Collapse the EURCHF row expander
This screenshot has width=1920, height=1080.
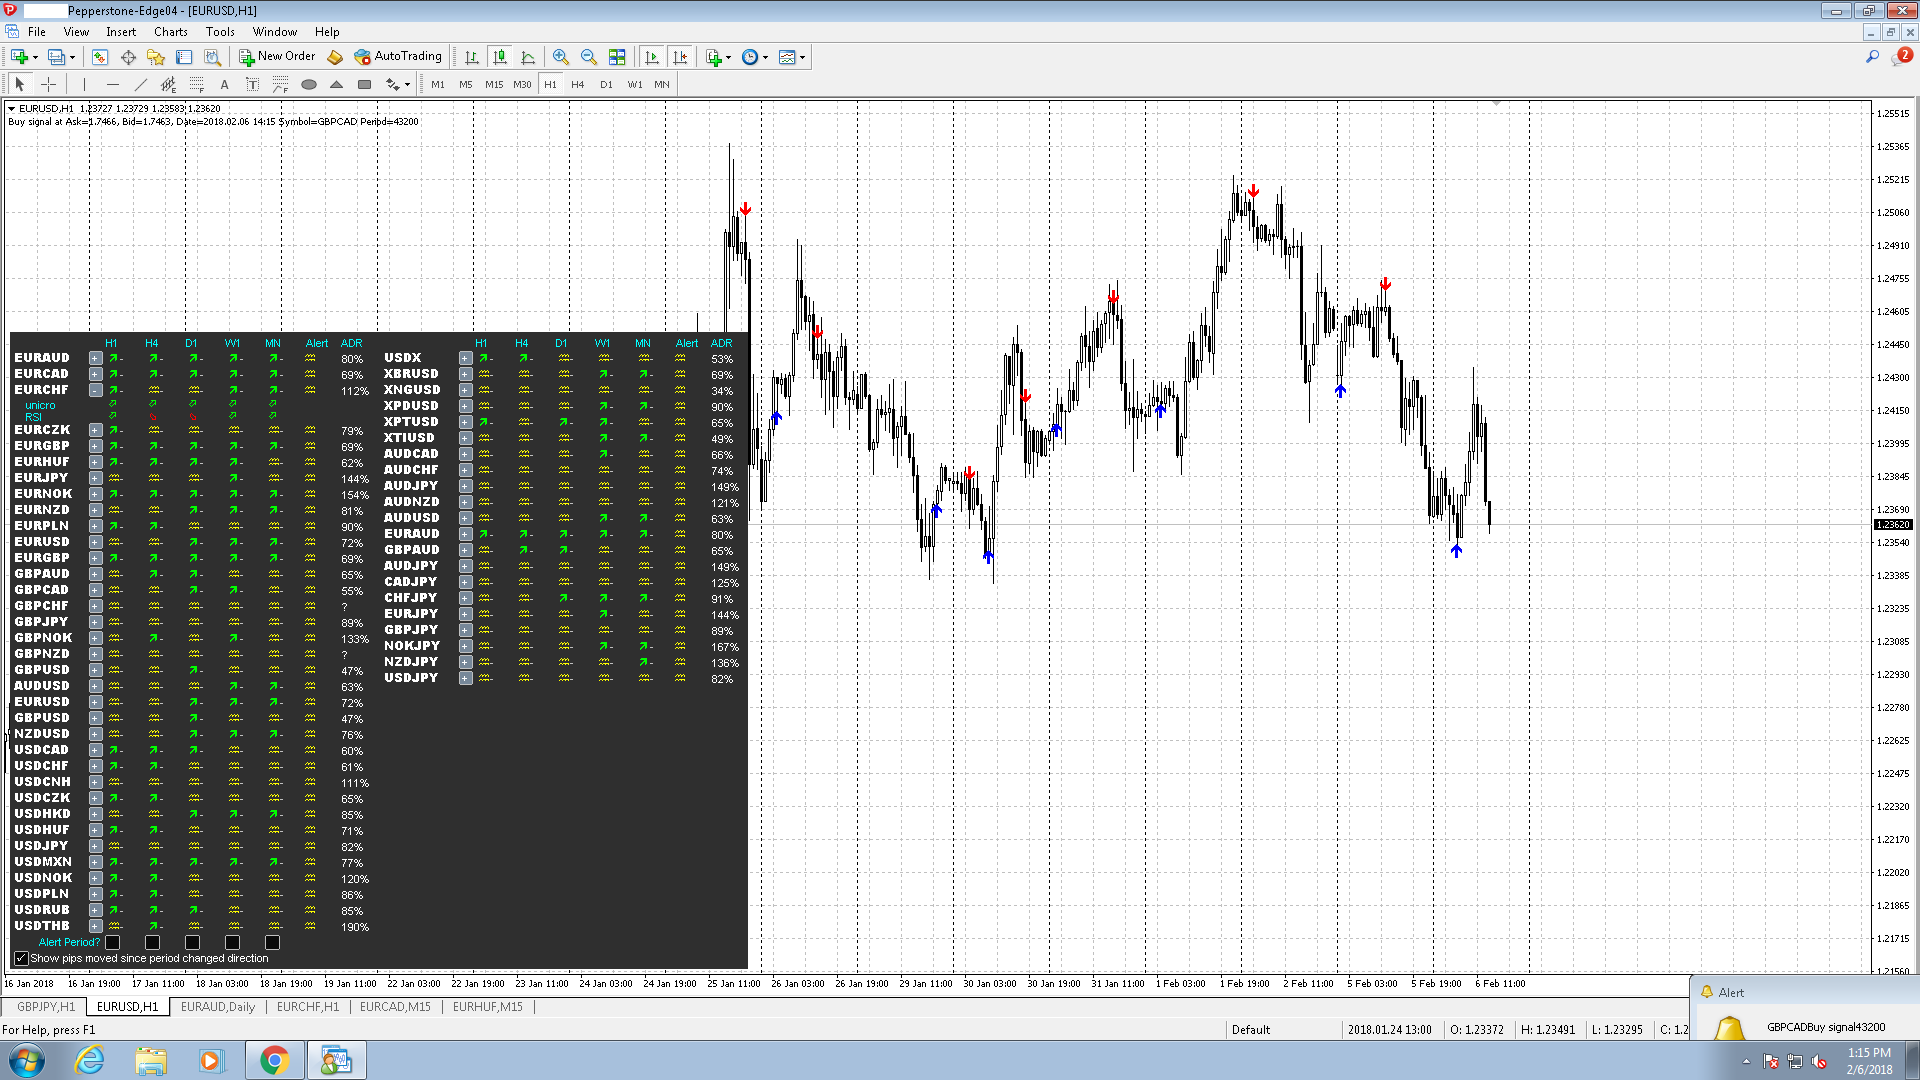(95, 390)
